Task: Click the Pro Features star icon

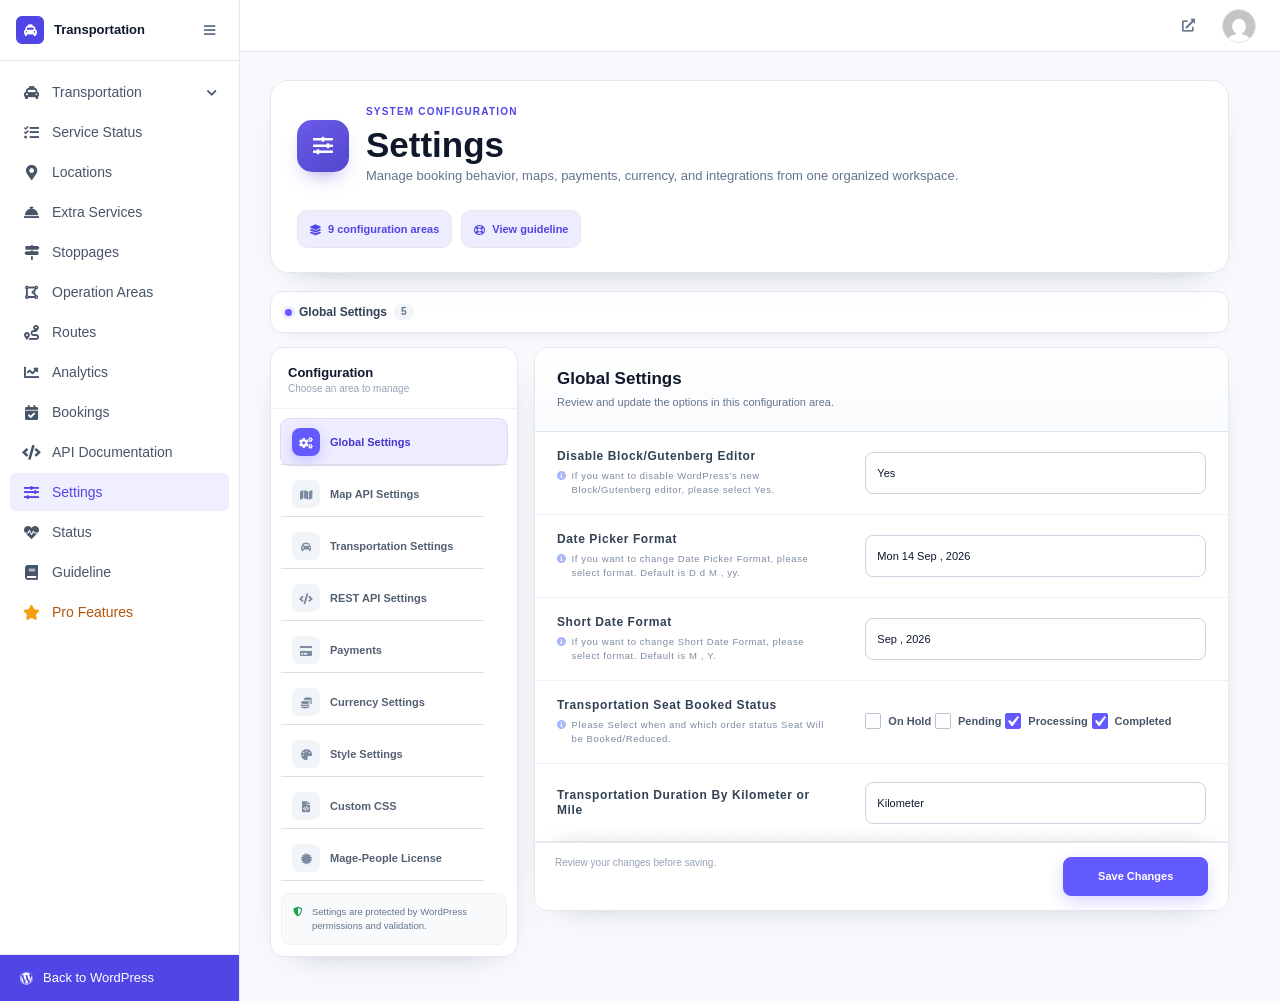Action: pos(31,612)
